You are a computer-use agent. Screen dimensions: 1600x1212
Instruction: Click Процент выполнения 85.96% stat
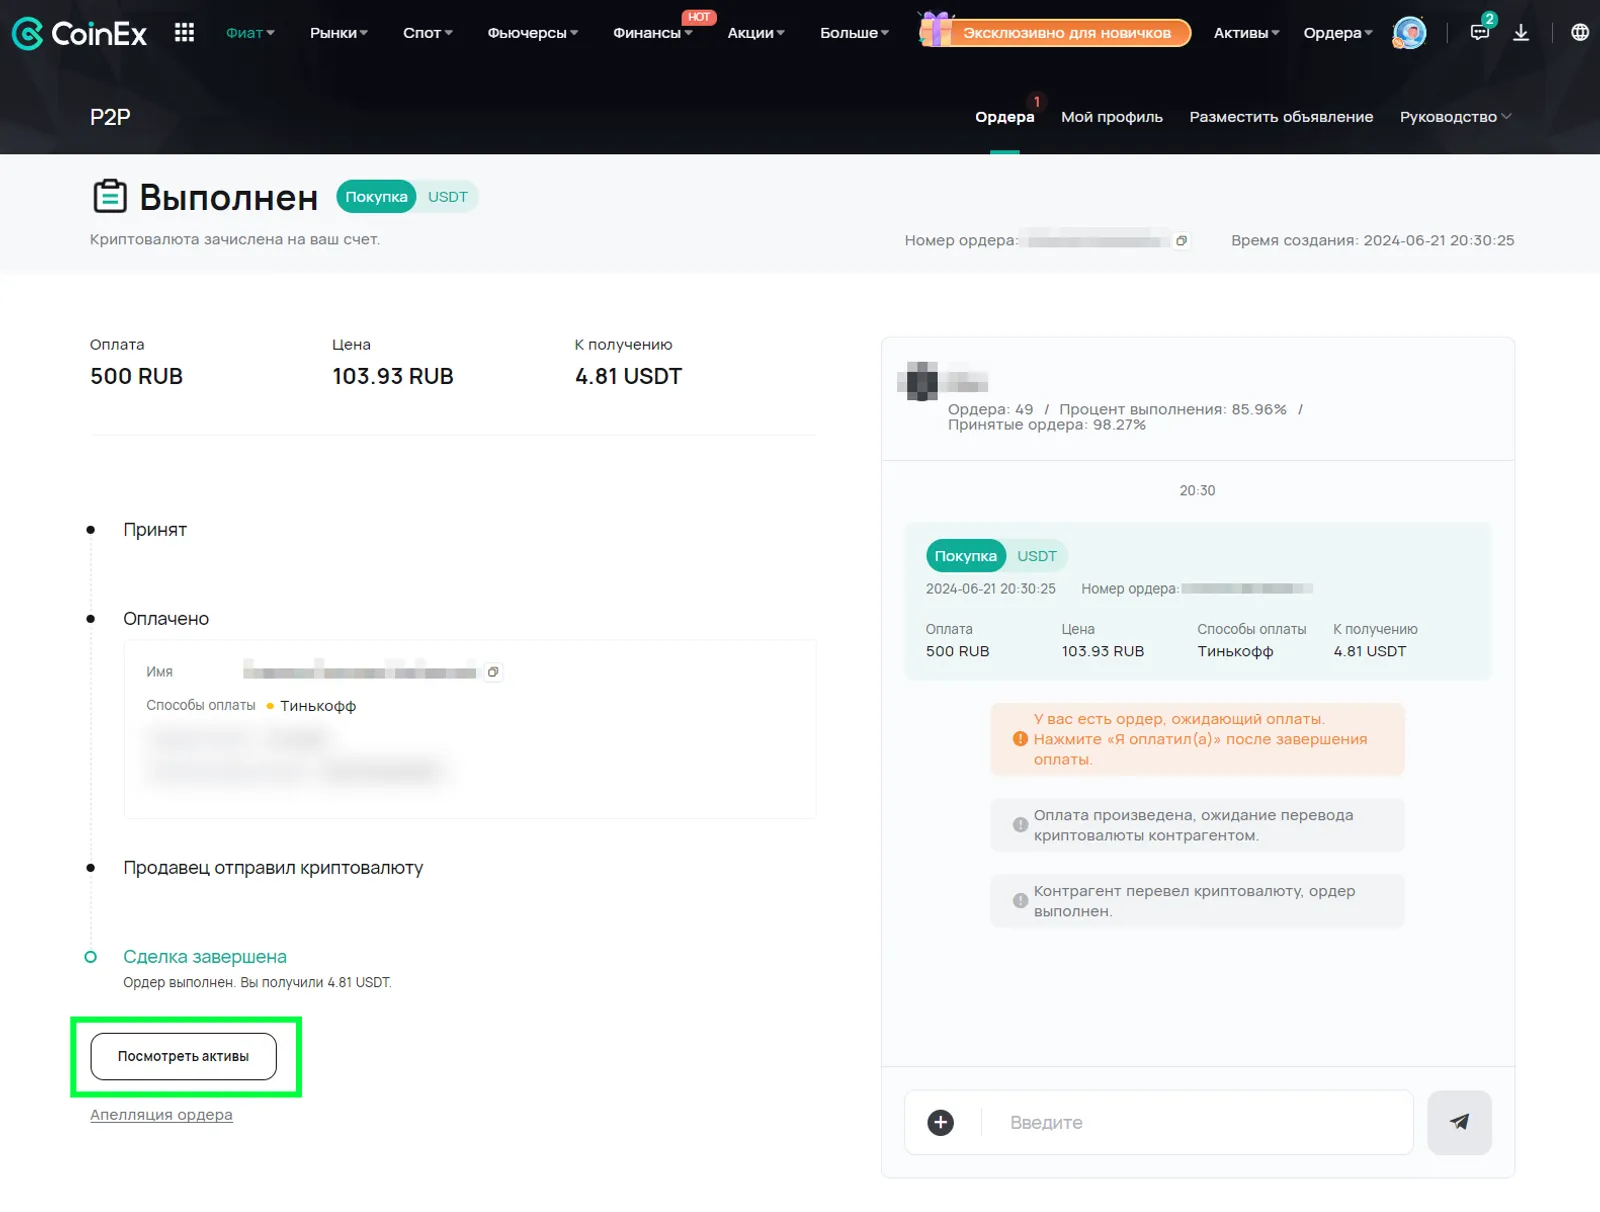1173,409
